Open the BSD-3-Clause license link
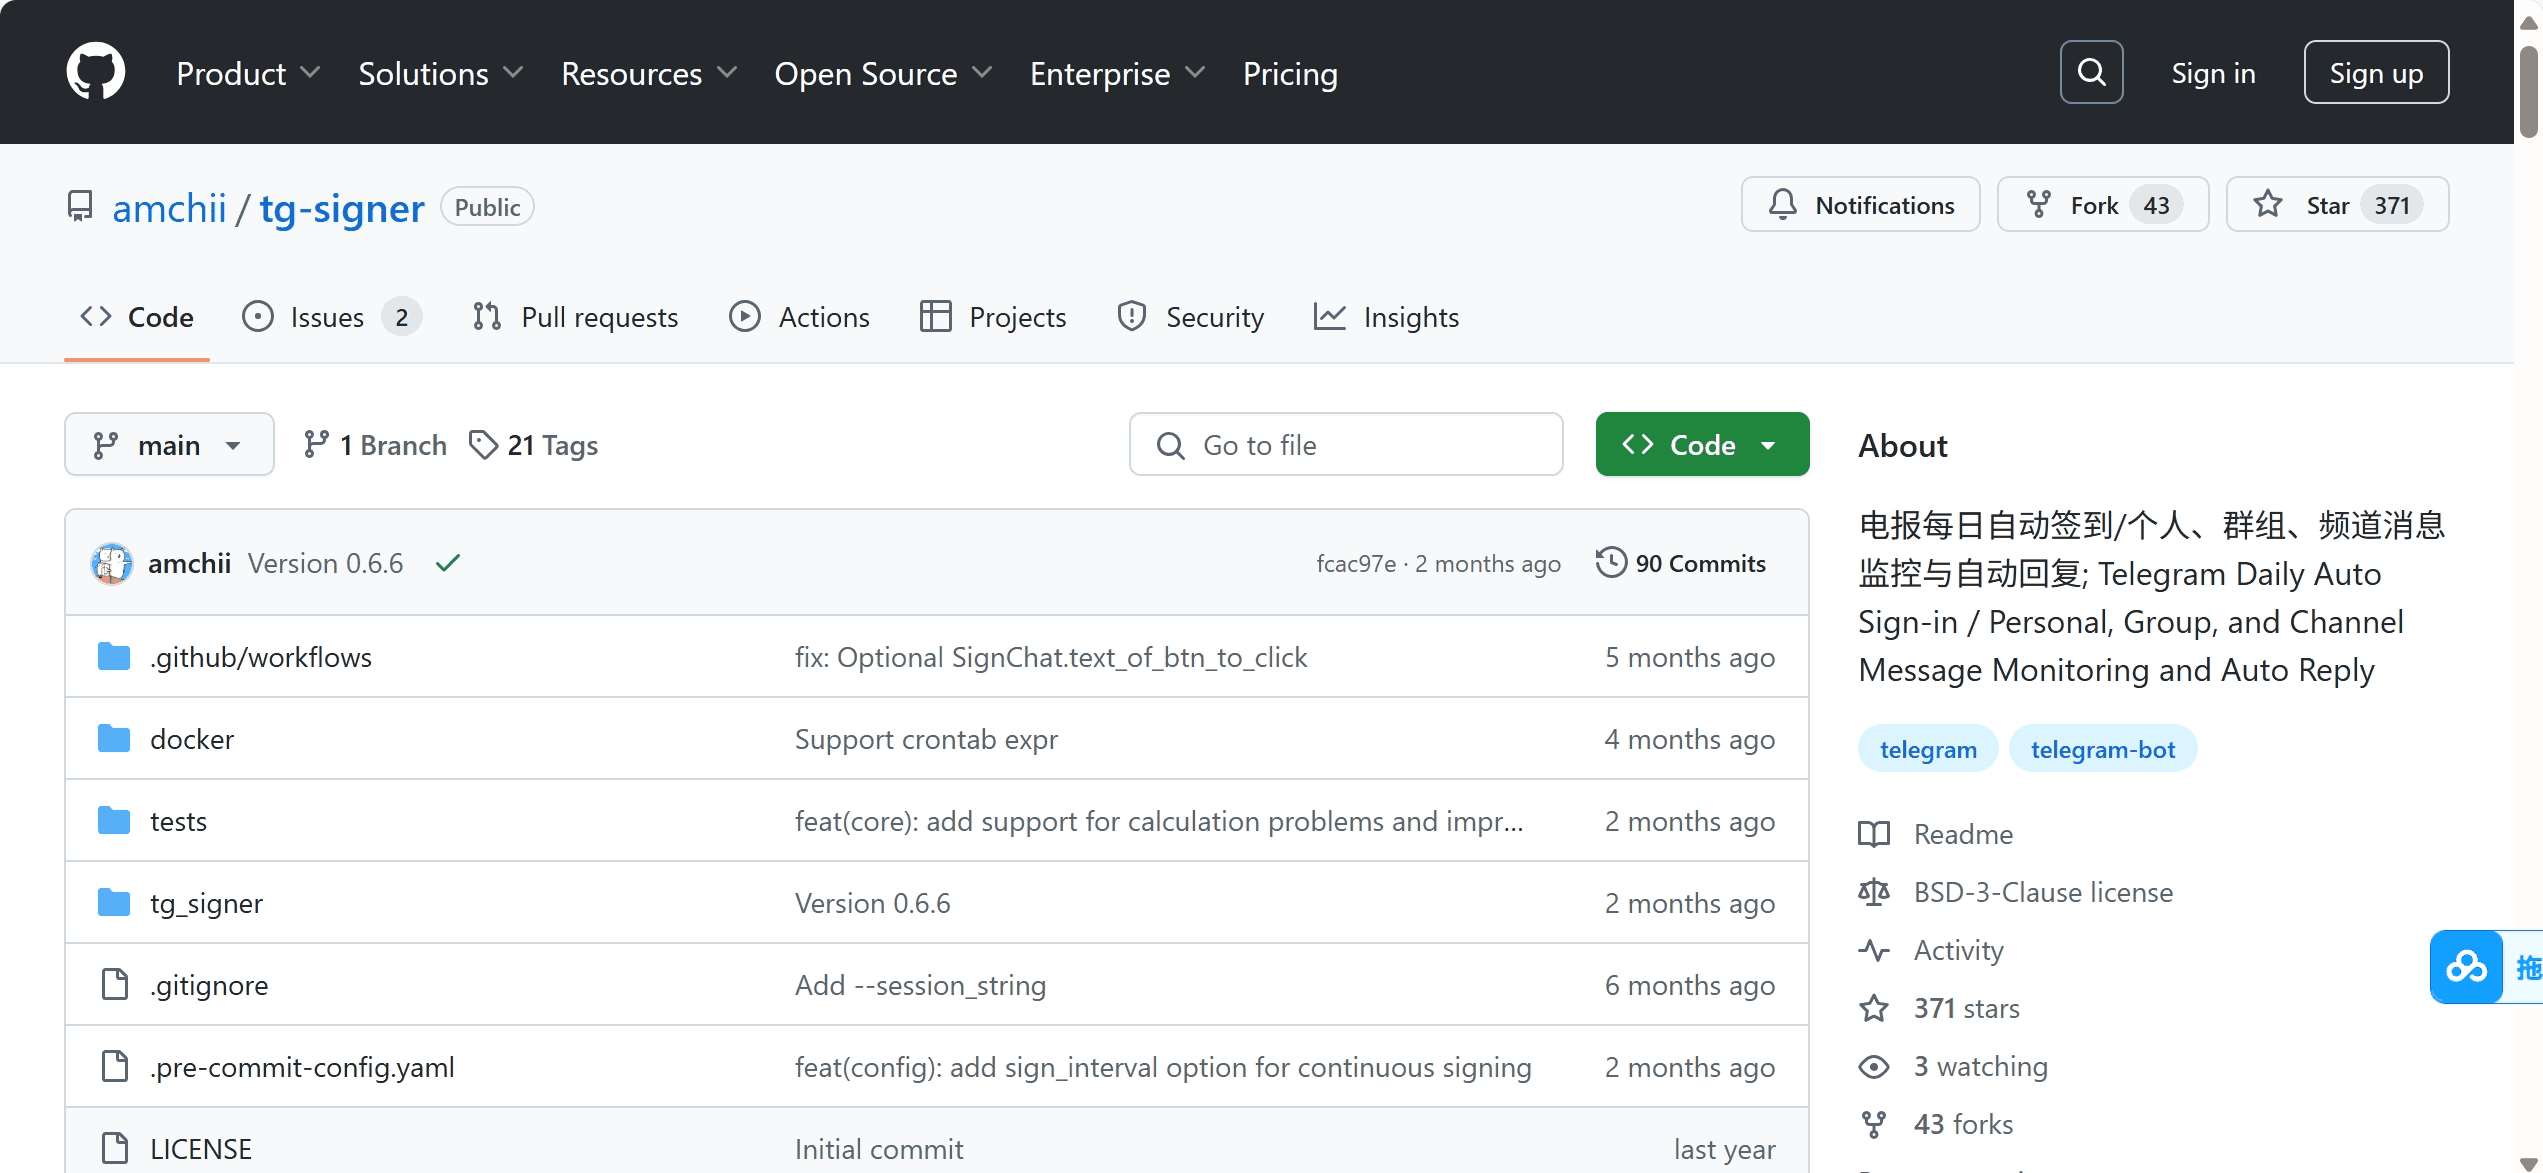The width and height of the screenshot is (2543, 1173). click(2043, 892)
